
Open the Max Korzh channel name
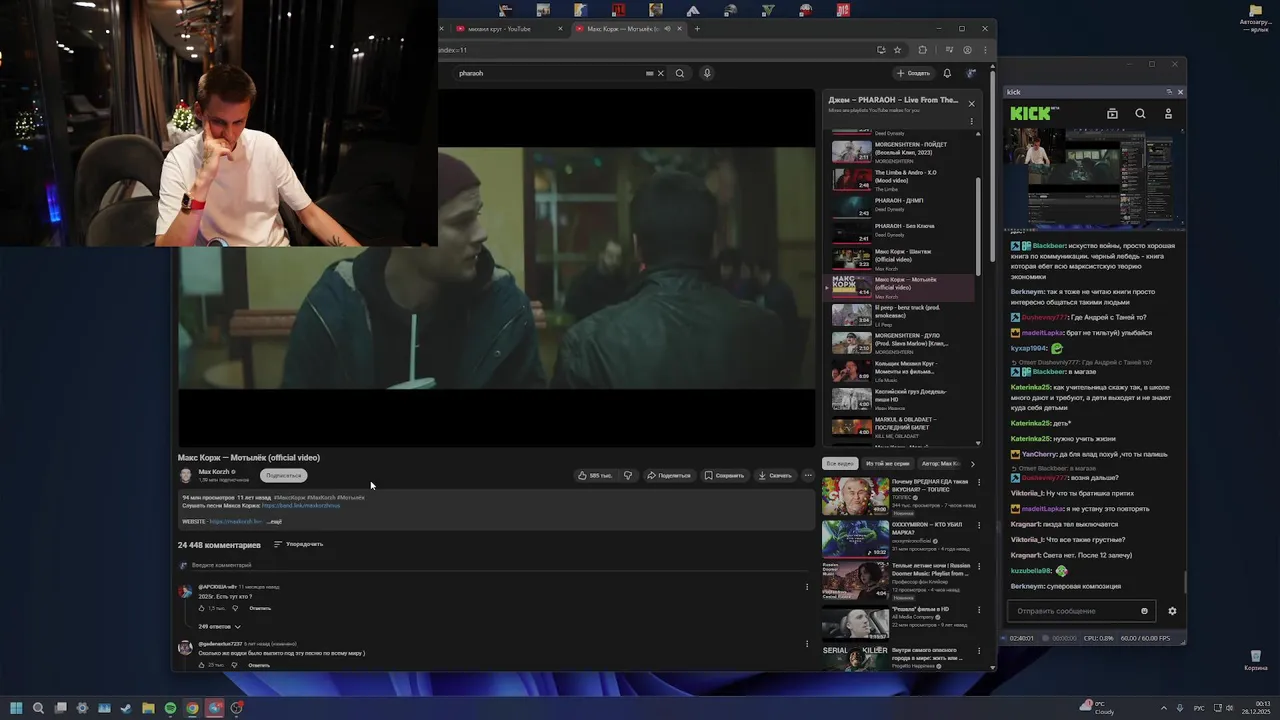point(215,472)
